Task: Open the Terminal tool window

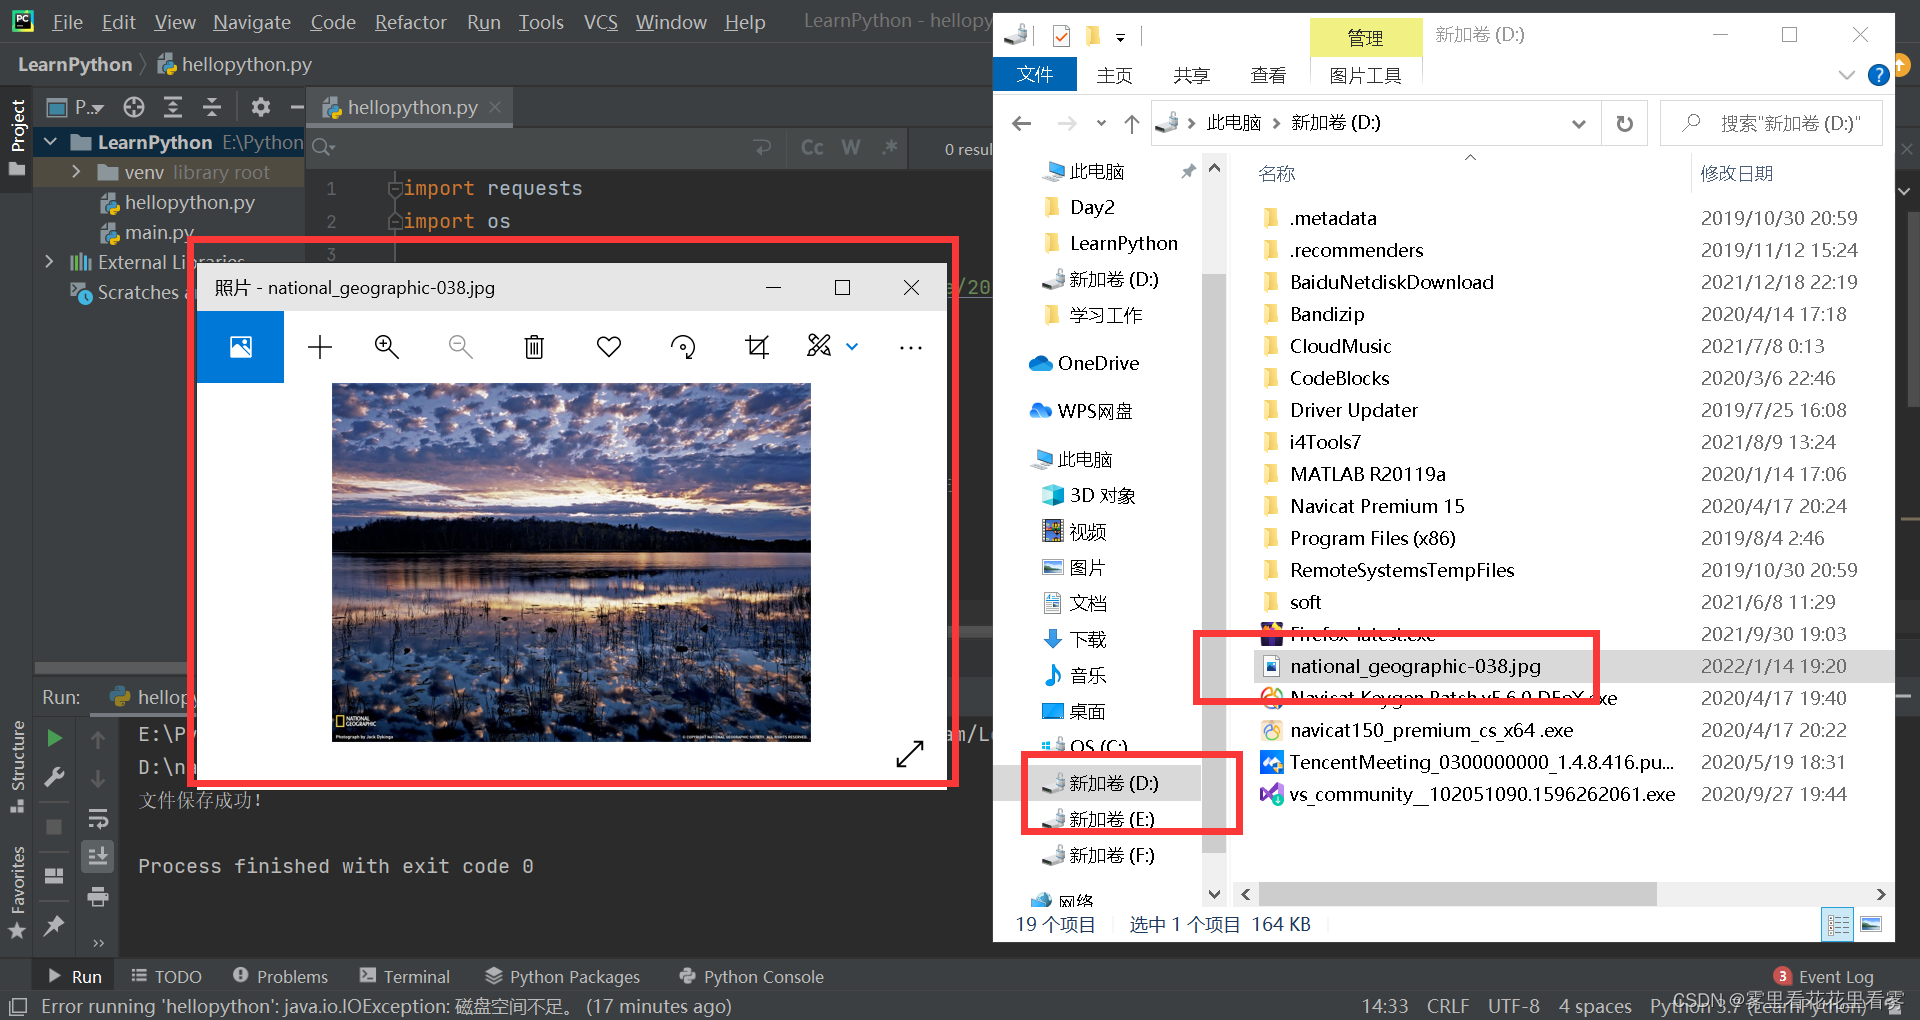Action: (405, 976)
